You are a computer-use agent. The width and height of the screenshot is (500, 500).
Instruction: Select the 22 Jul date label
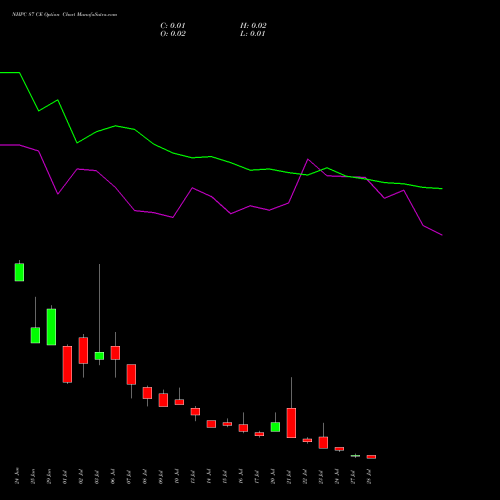coord(305,476)
